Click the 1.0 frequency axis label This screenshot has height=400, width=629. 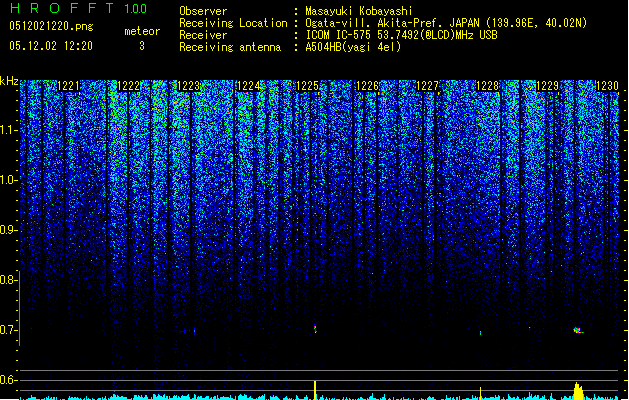point(8,180)
